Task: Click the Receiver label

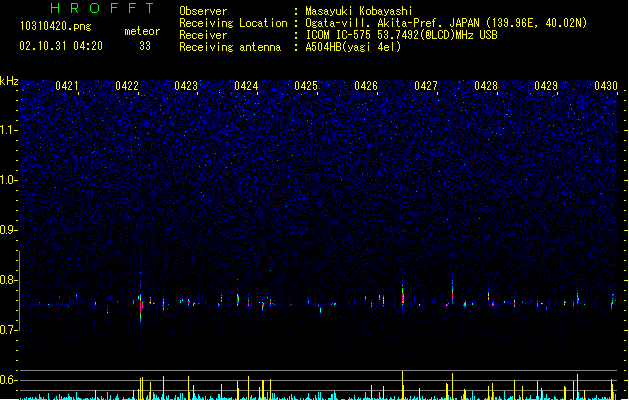Action: coord(203,35)
